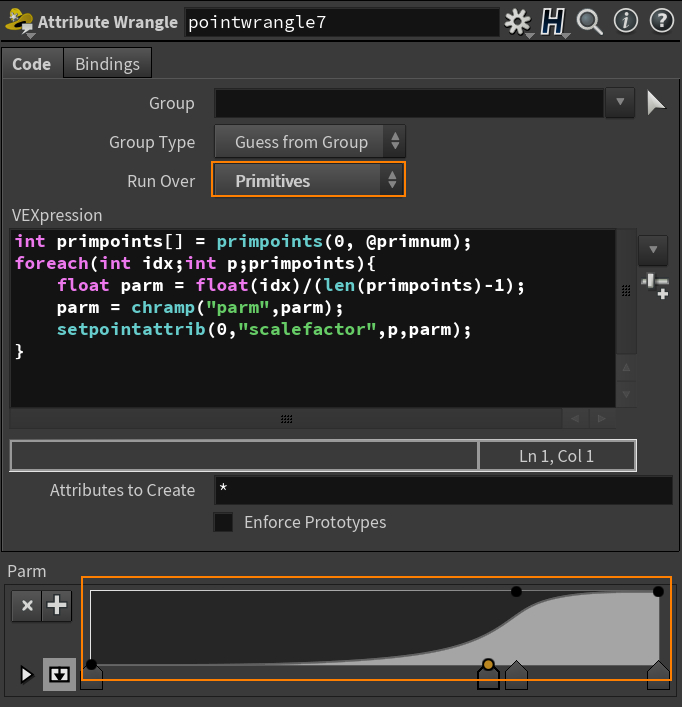Click the Houdini H takes menu icon

pyautogui.click(x=554, y=22)
